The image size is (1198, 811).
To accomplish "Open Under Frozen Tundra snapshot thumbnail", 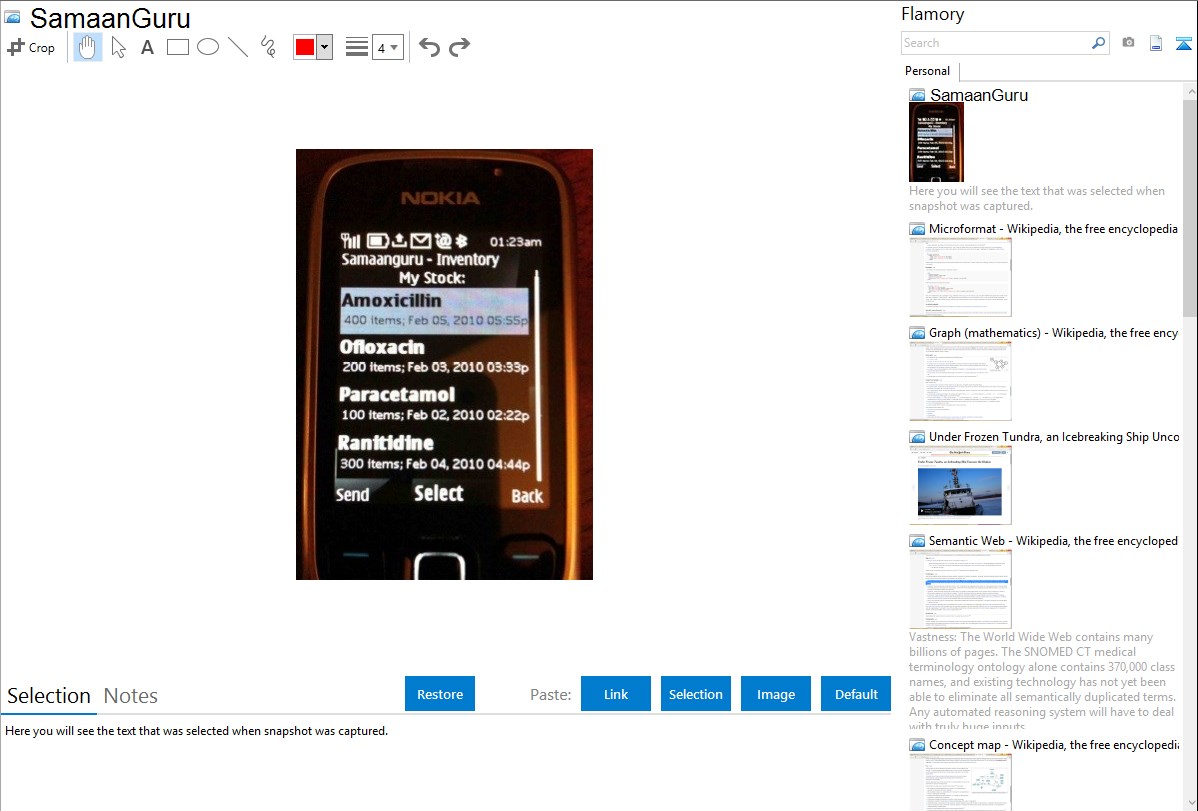I will (x=960, y=485).
